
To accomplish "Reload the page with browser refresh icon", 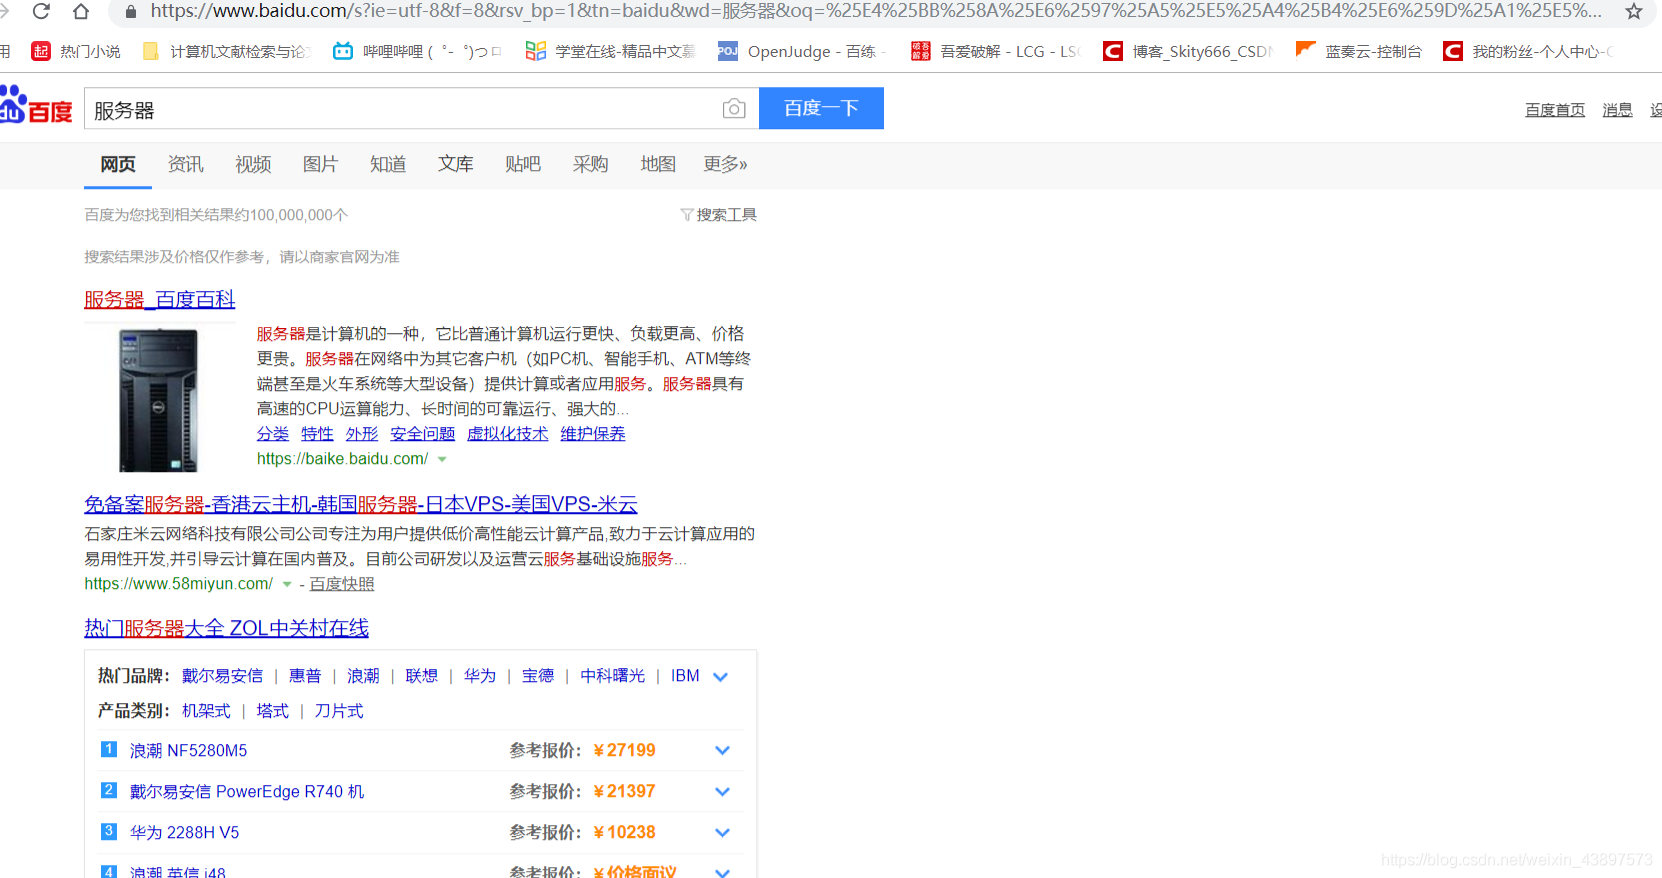I will pos(41,11).
